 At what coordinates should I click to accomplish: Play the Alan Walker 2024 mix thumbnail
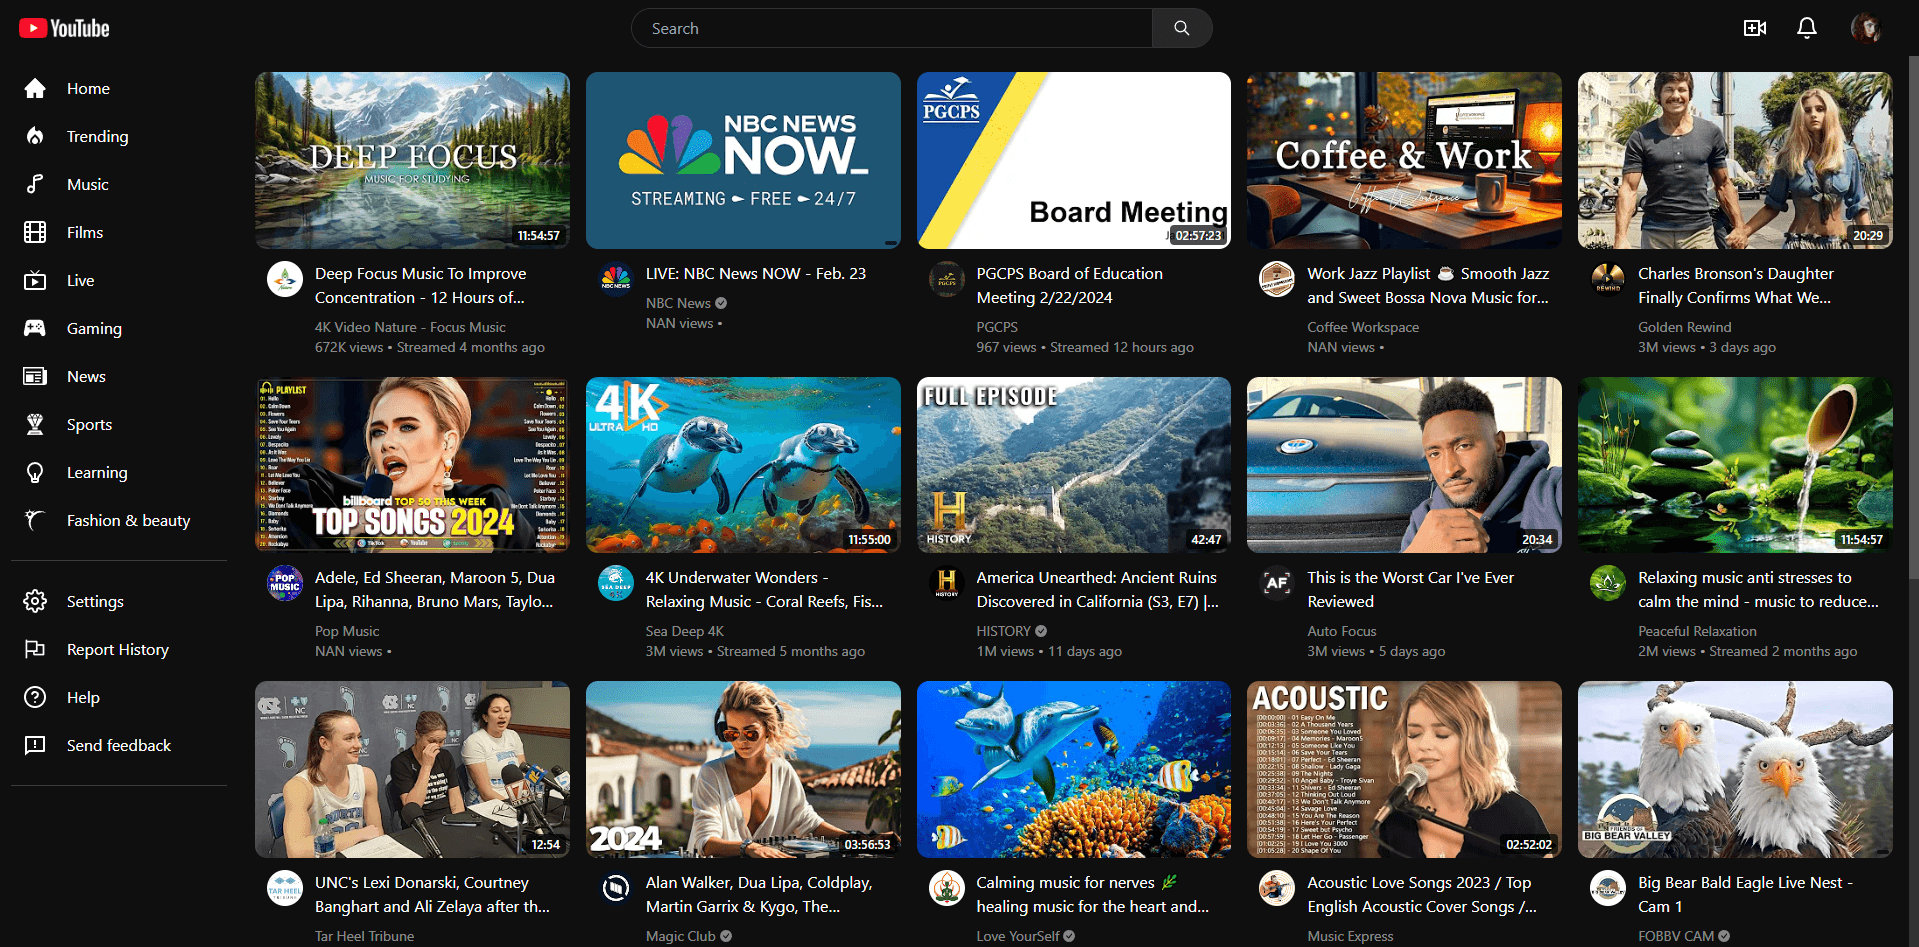pyautogui.click(x=743, y=769)
